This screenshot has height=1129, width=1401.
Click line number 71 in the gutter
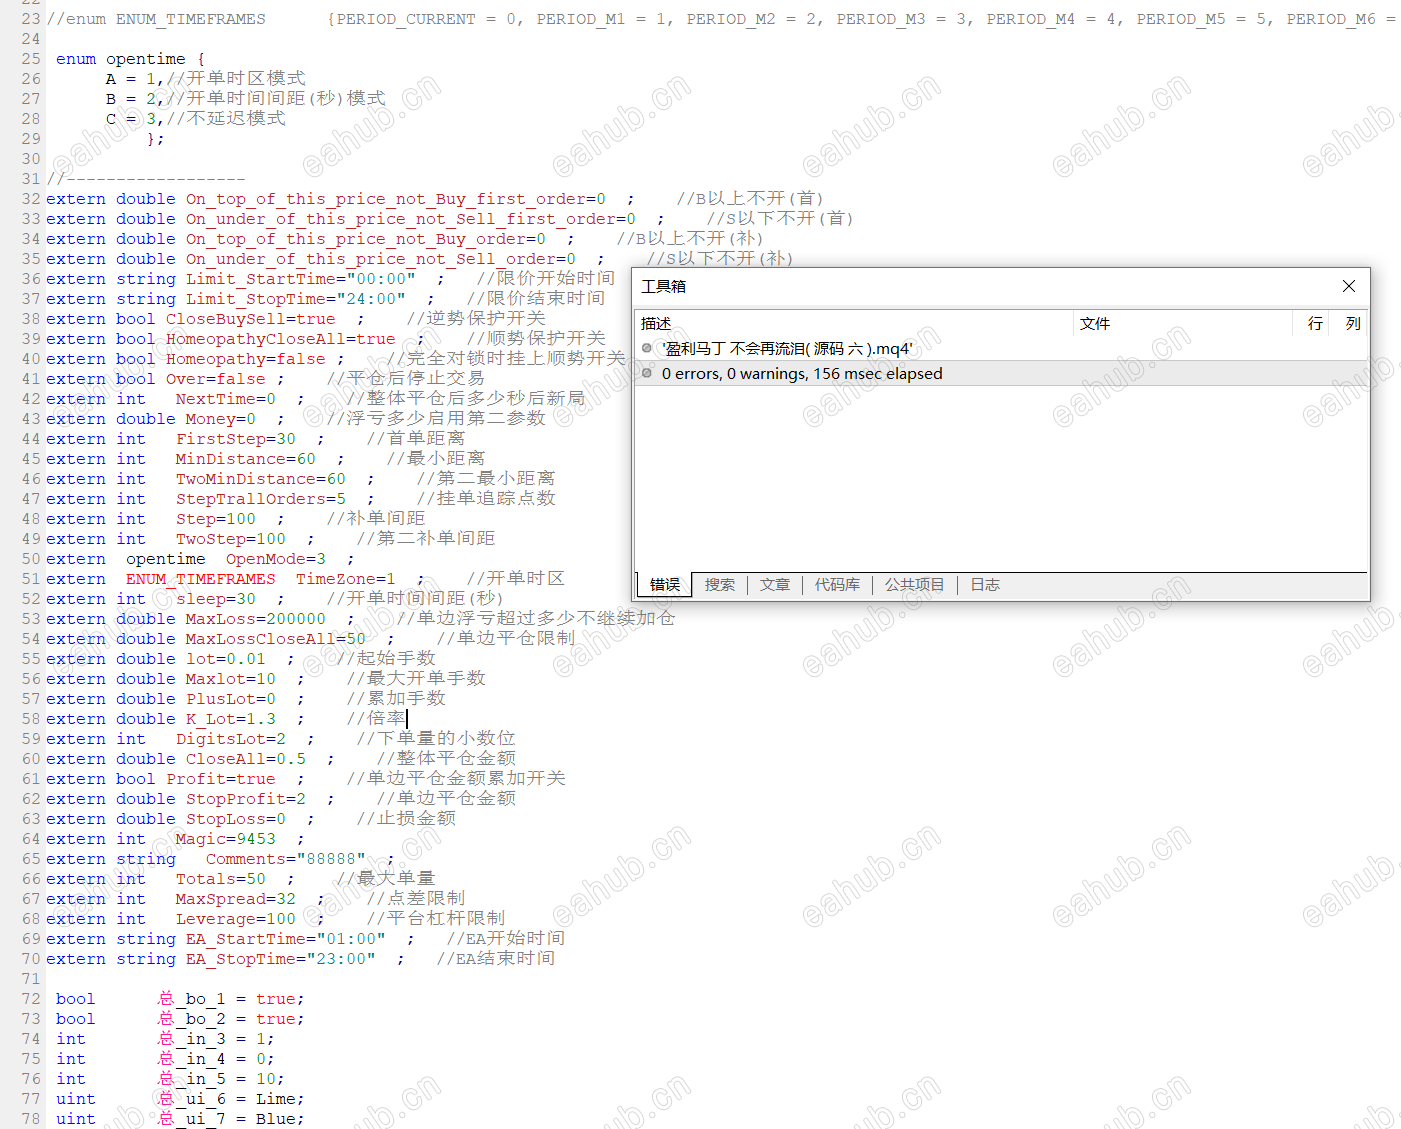click(31, 979)
